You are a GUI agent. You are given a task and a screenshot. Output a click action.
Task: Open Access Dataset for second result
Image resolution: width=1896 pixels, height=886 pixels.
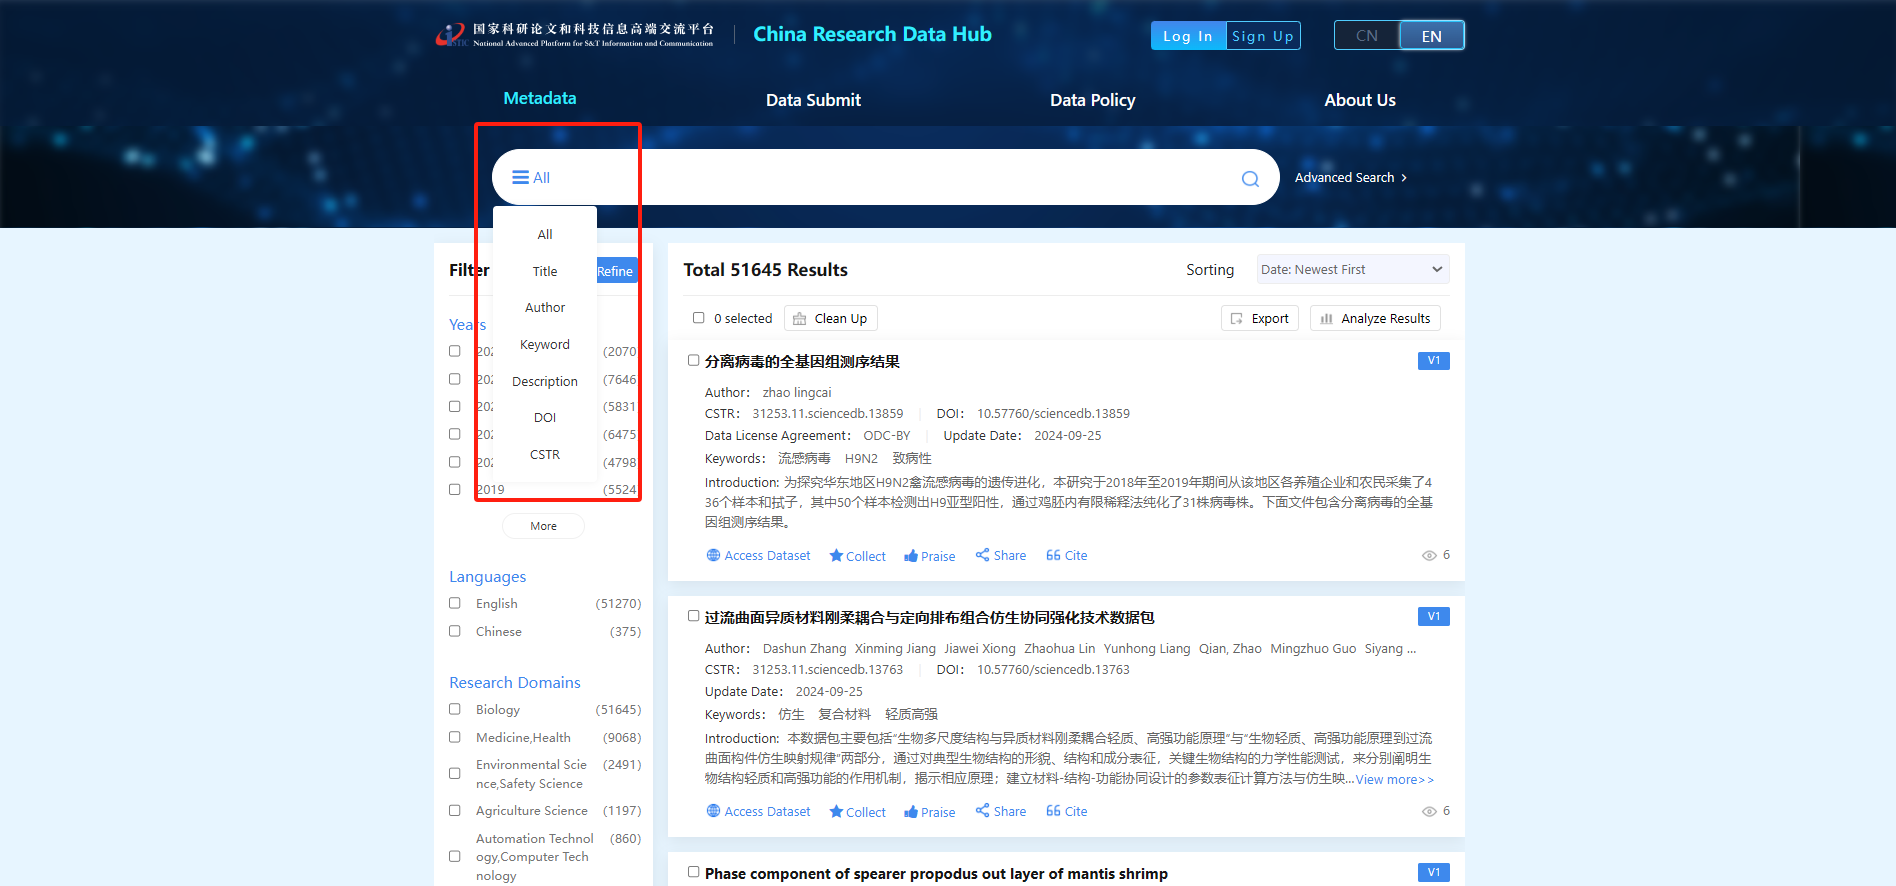(758, 811)
